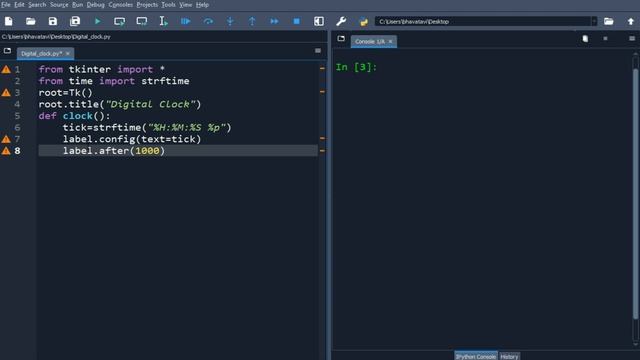Open the Help menu
640x360 pixels.
point(202,5)
